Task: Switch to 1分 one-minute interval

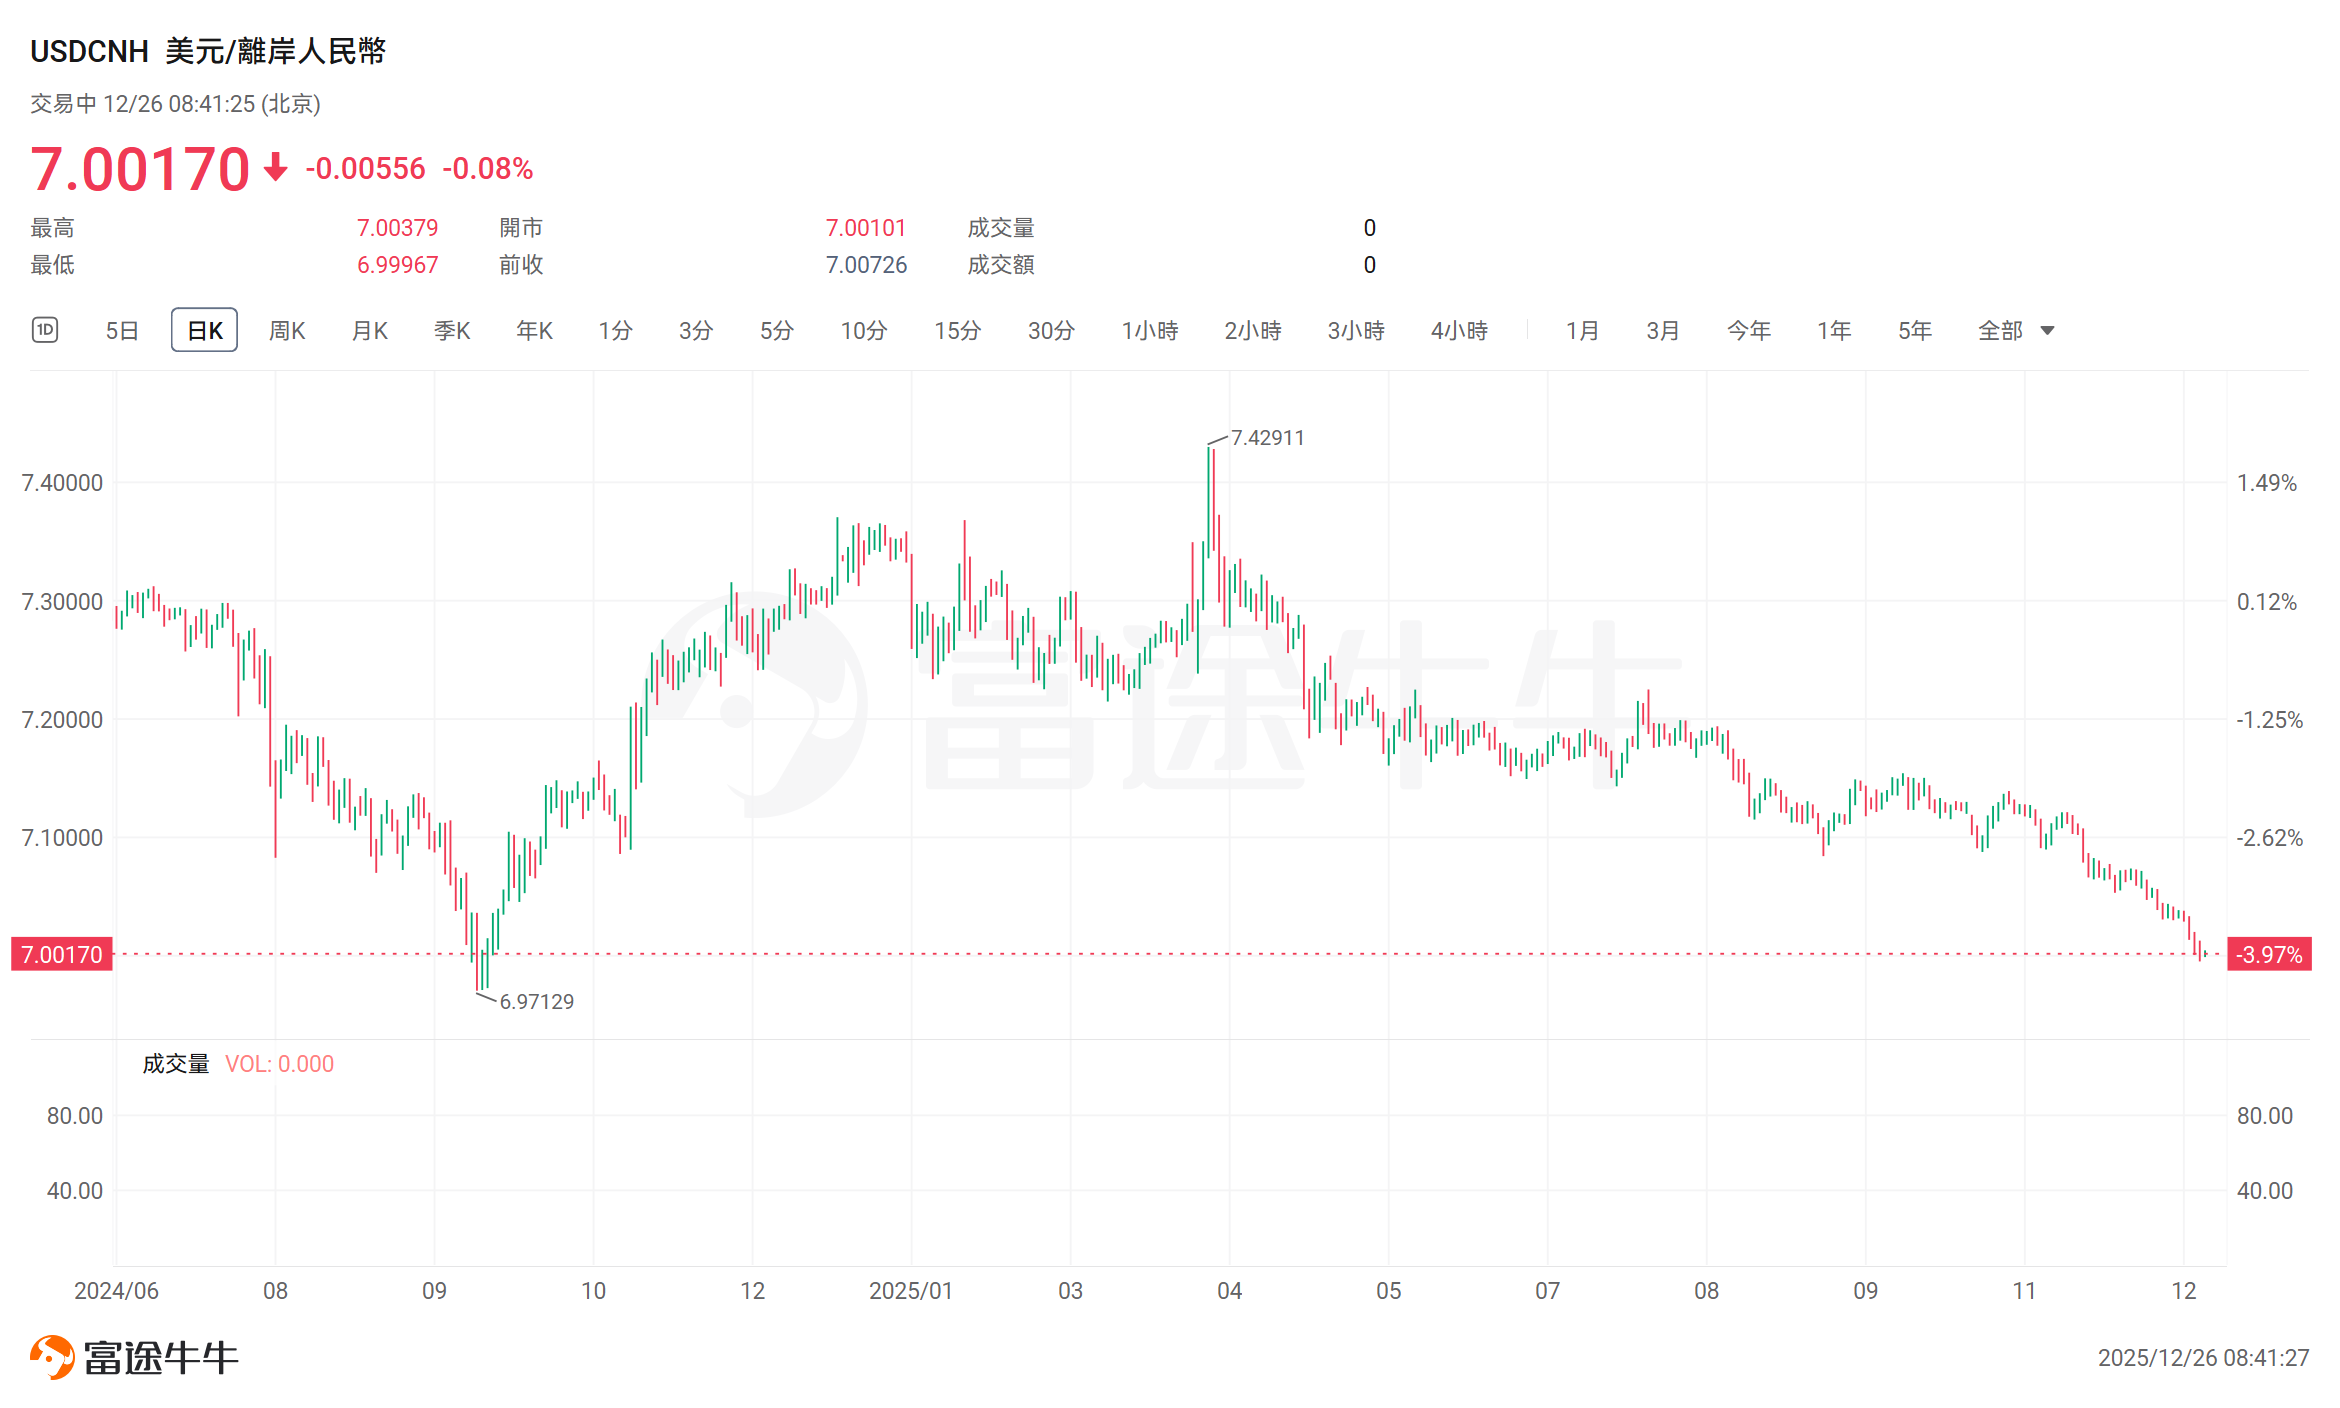Action: point(615,331)
